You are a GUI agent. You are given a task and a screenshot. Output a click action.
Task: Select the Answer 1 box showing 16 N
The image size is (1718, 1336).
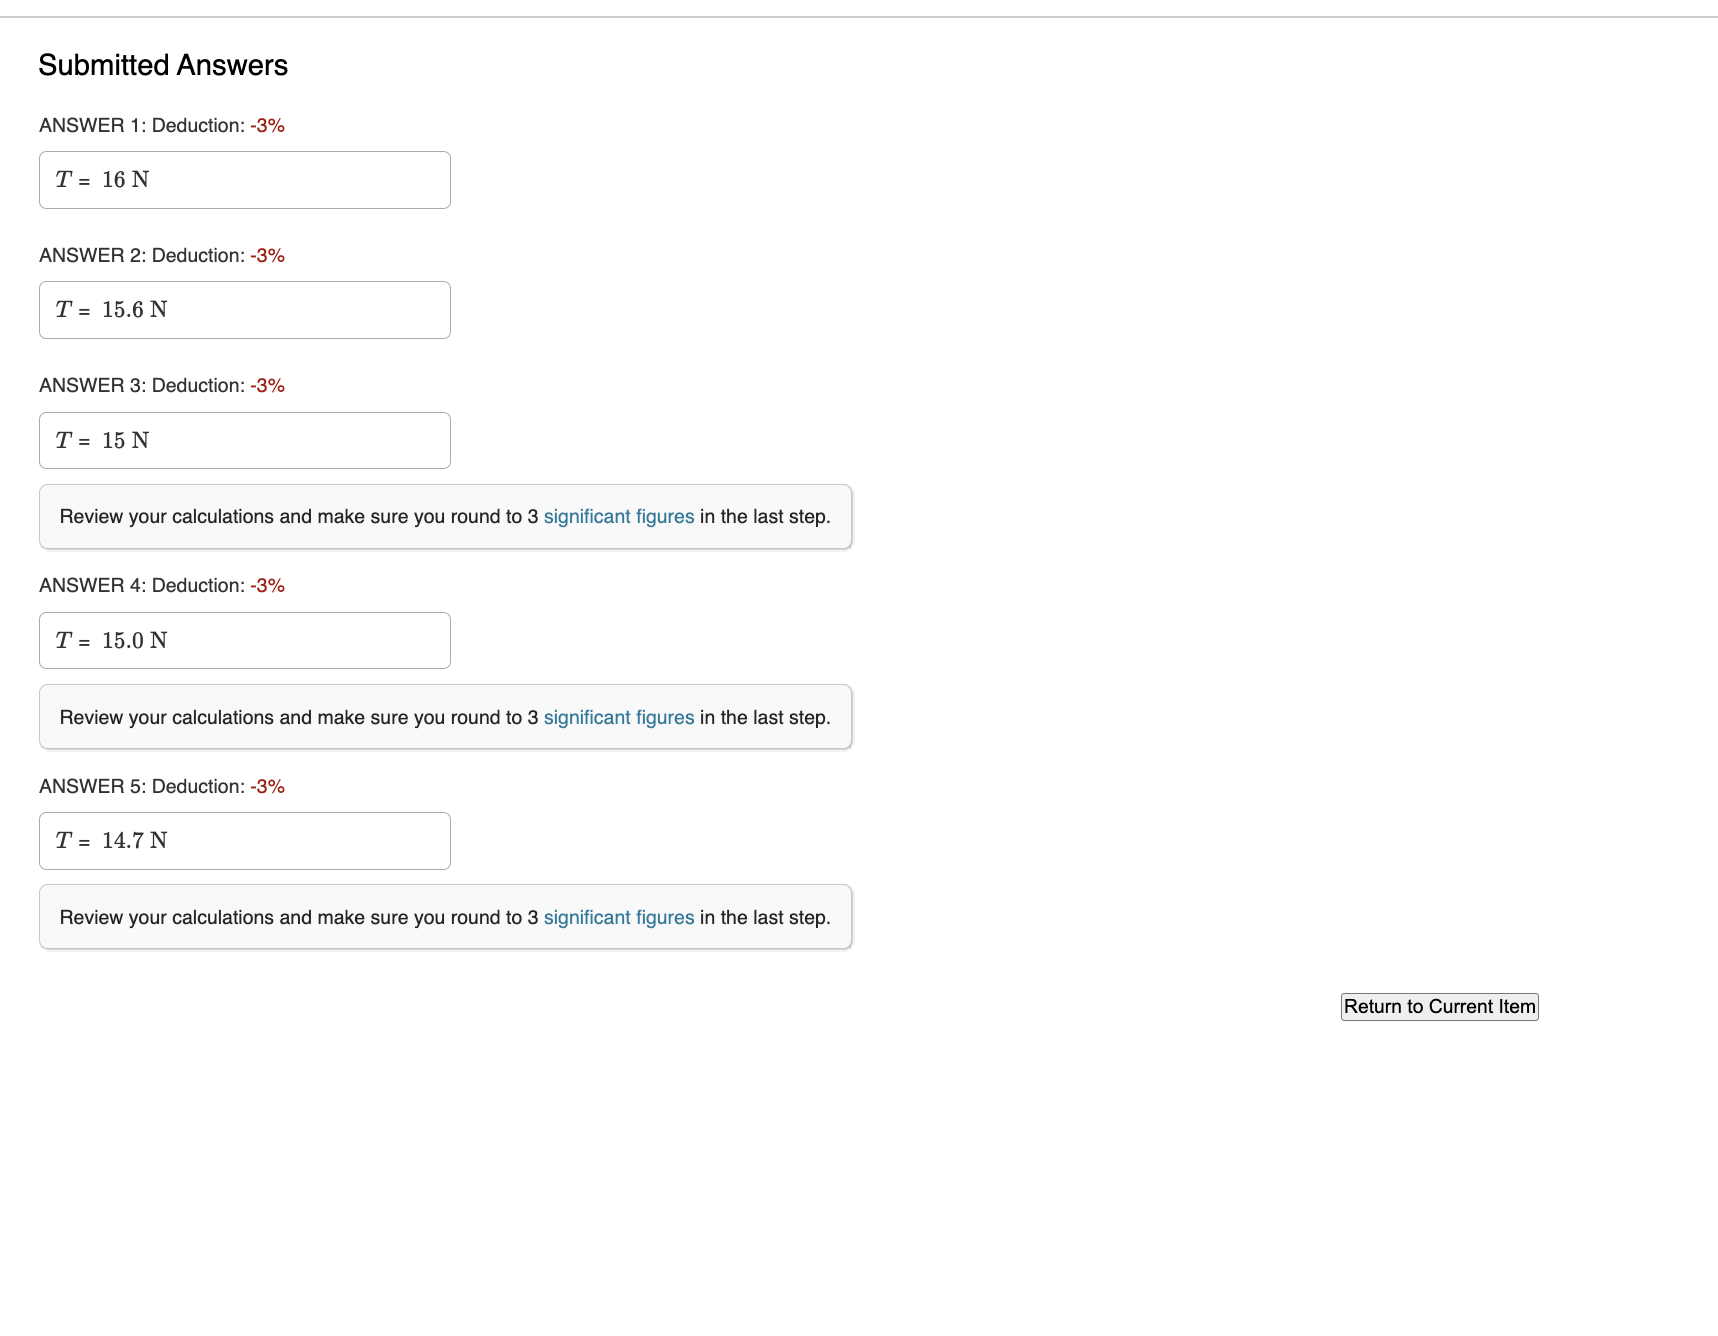click(x=245, y=180)
